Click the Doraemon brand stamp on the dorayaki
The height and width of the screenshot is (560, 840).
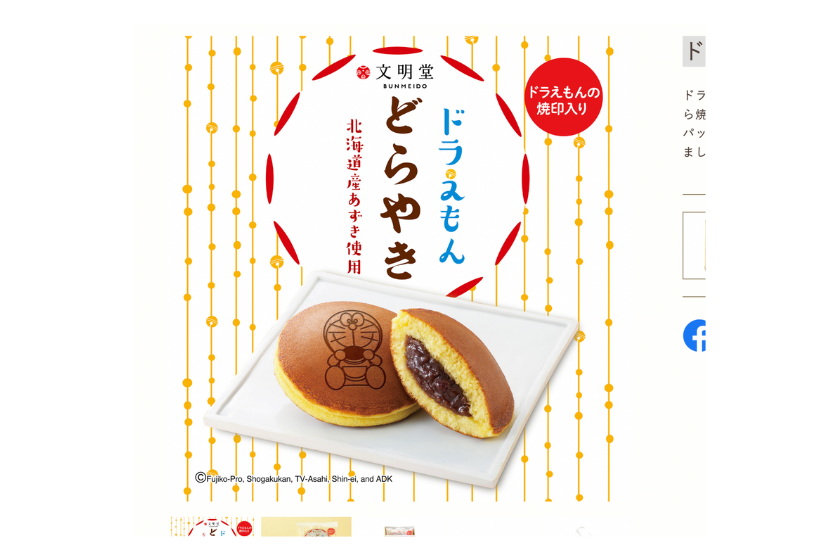(352, 350)
